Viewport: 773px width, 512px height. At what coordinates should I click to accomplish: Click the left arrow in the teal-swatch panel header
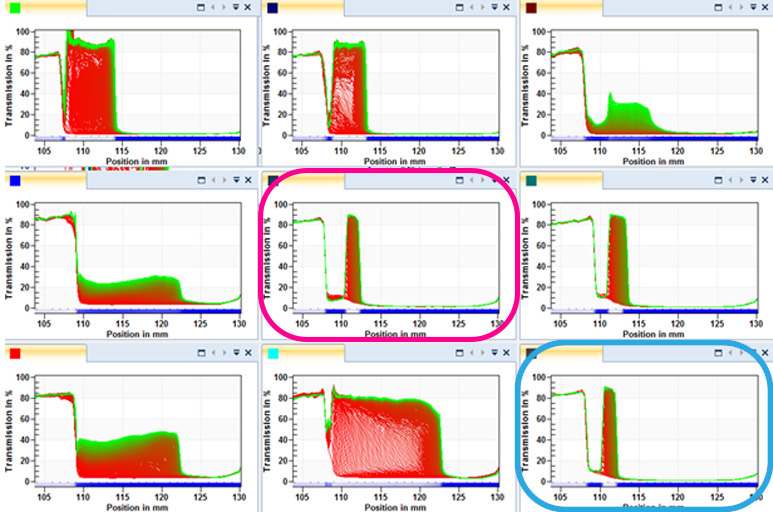point(730,180)
